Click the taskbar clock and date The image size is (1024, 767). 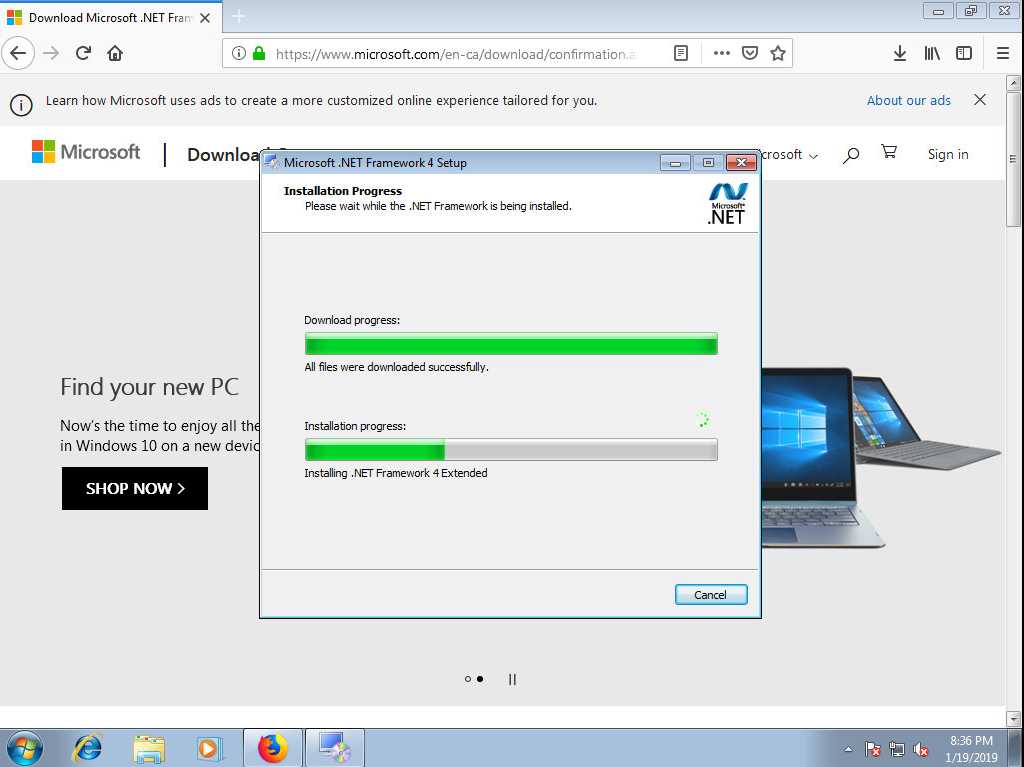(971, 749)
